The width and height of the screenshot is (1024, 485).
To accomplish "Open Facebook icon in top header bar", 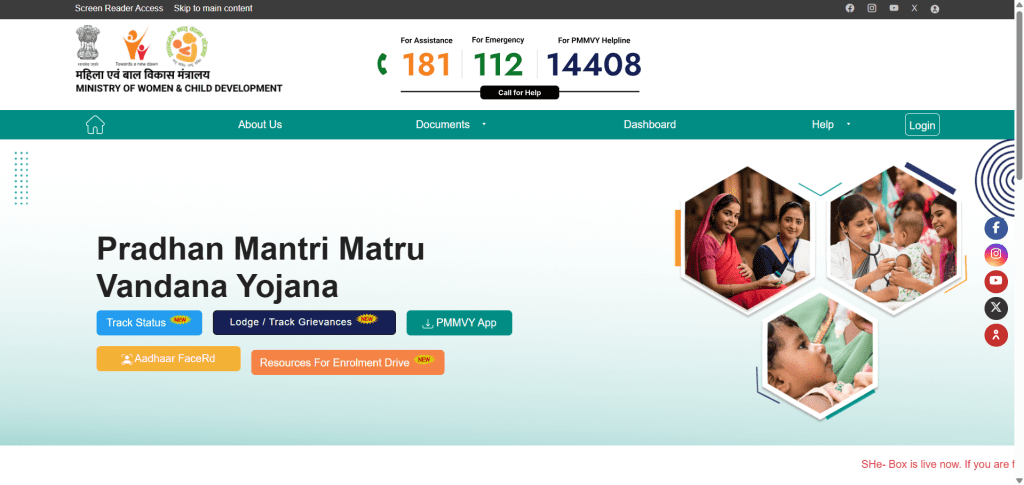I will (850, 8).
